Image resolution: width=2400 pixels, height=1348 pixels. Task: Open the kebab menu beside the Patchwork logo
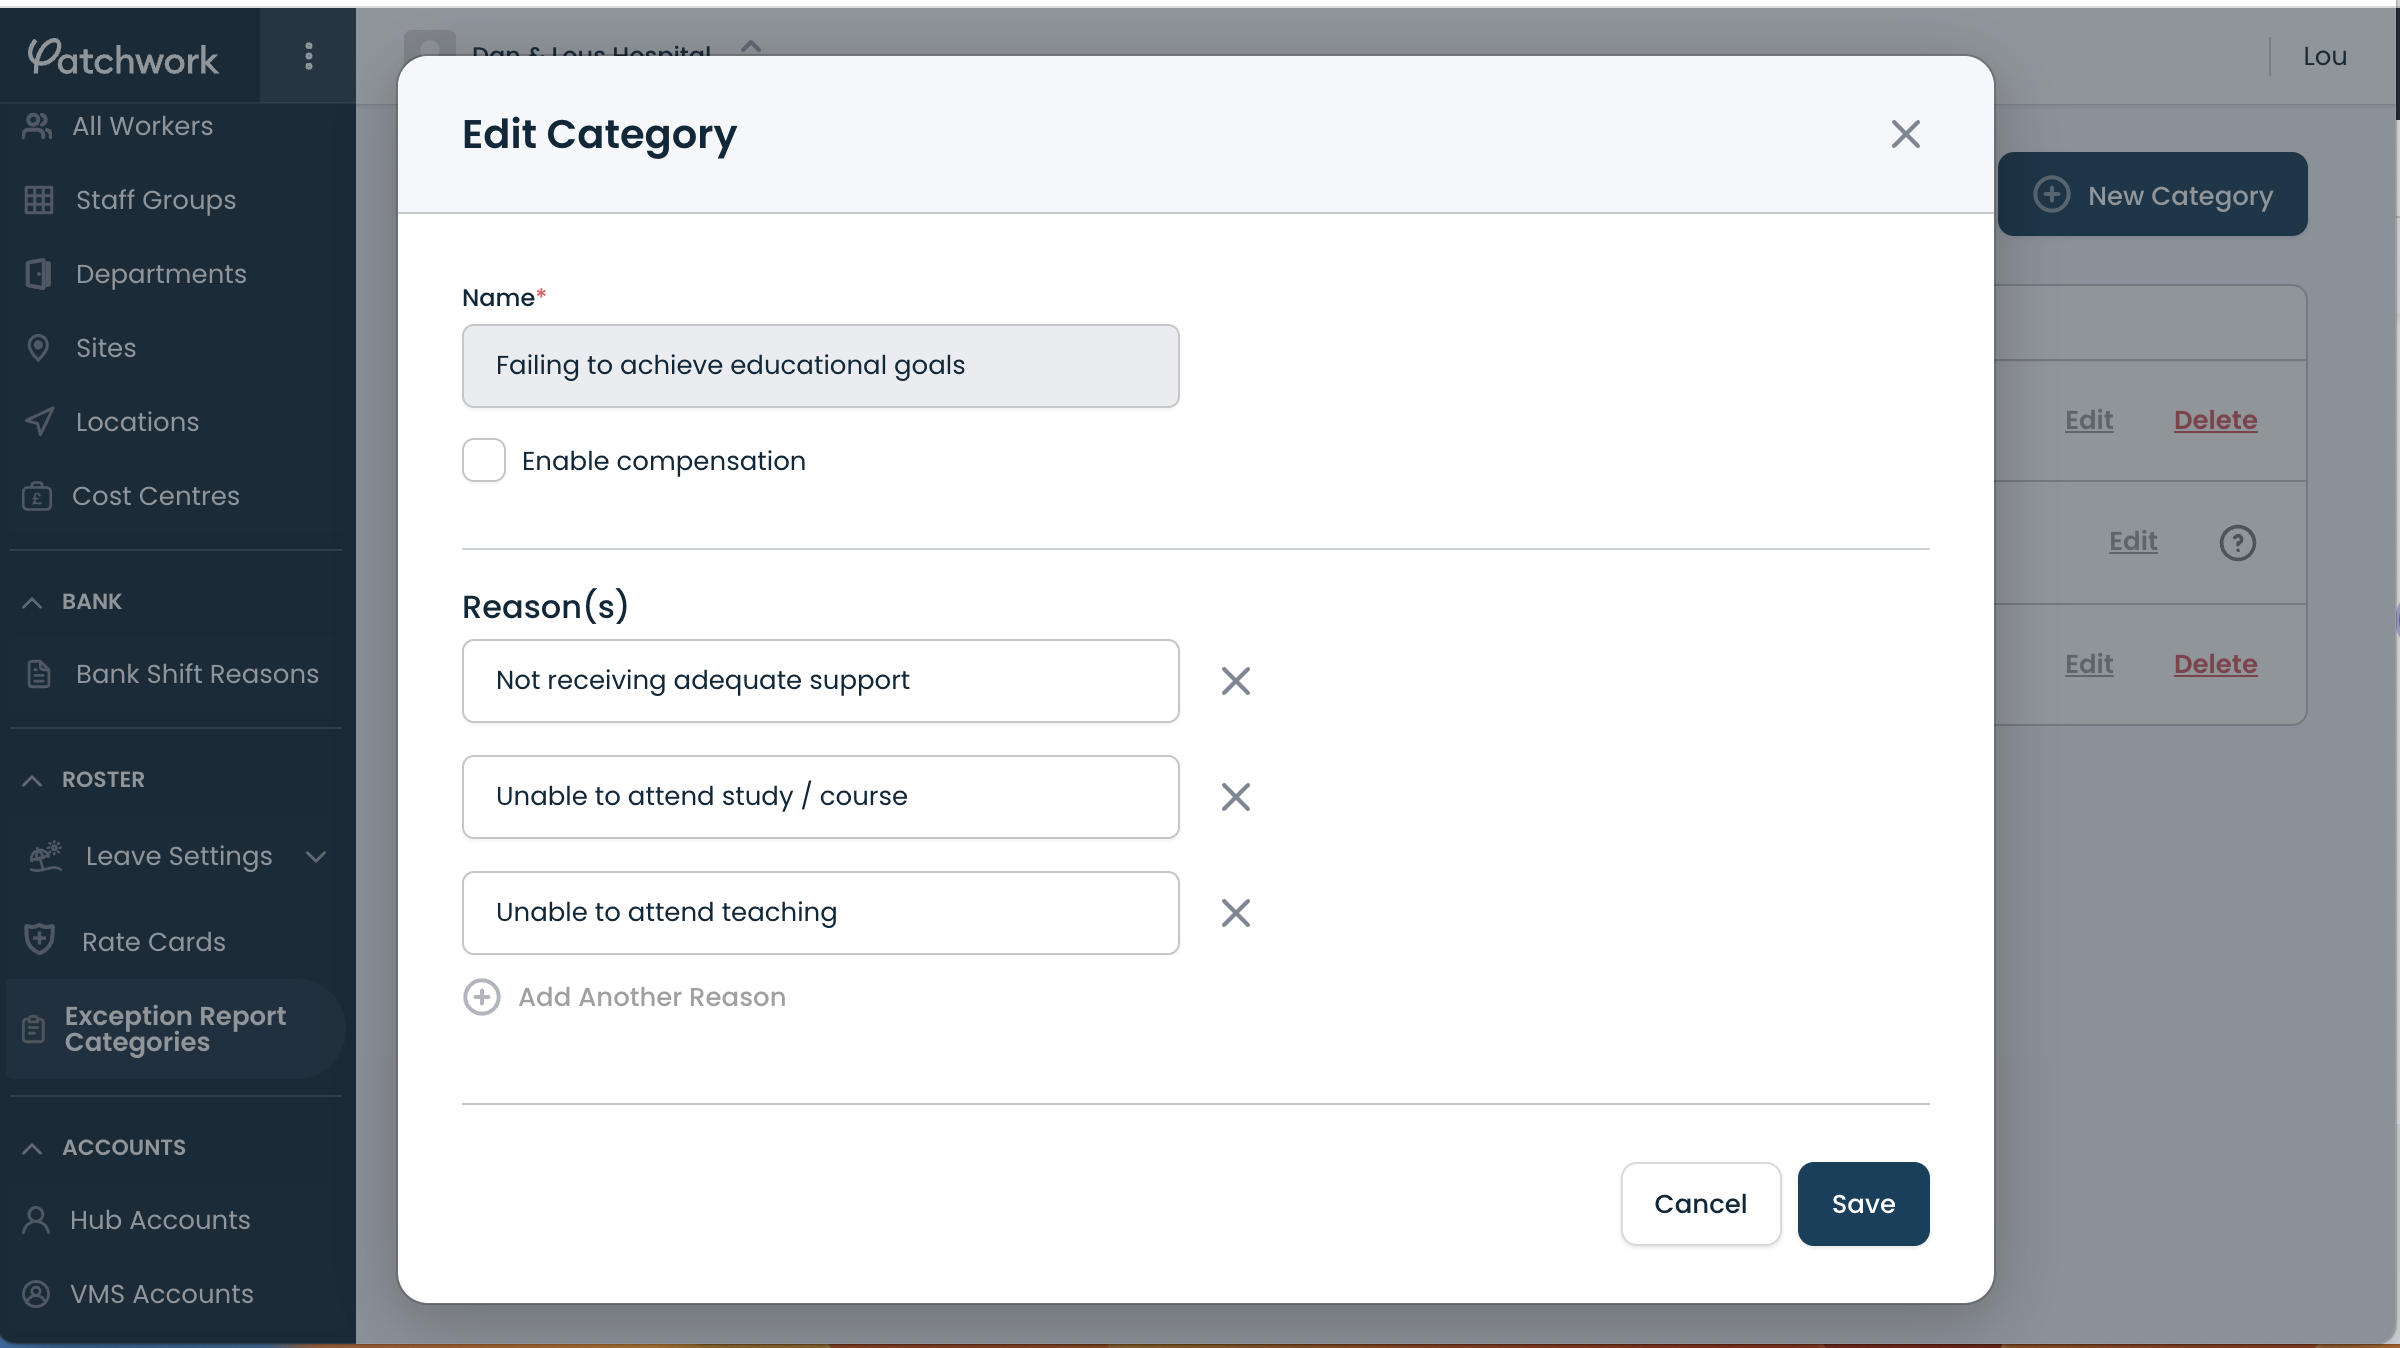tap(308, 56)
